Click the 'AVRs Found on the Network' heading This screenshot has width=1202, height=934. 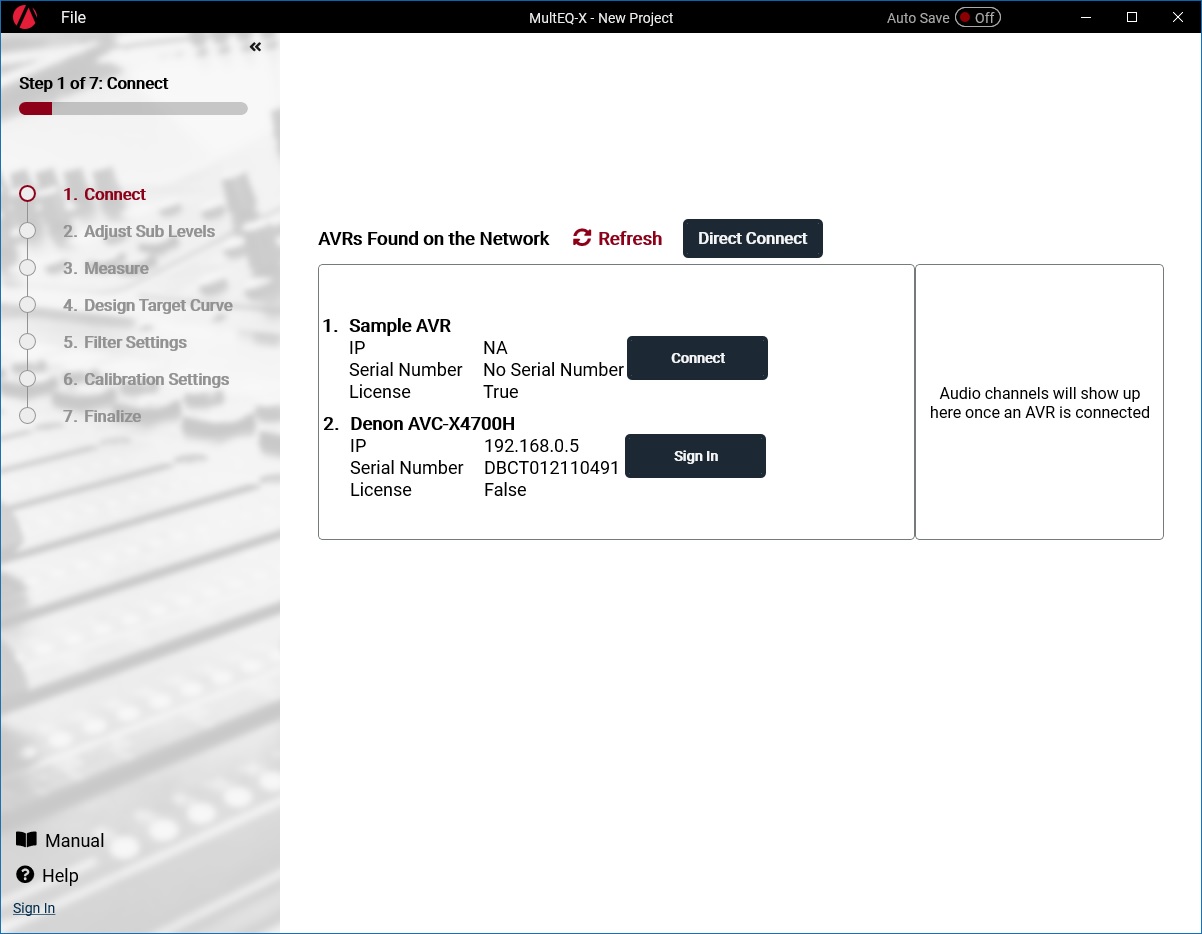point(434,238)
